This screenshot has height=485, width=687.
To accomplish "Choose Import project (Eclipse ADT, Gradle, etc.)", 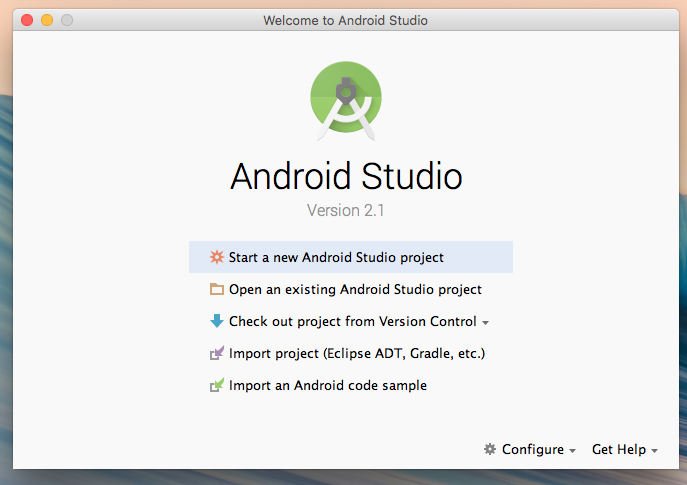I will pos(357,353).
